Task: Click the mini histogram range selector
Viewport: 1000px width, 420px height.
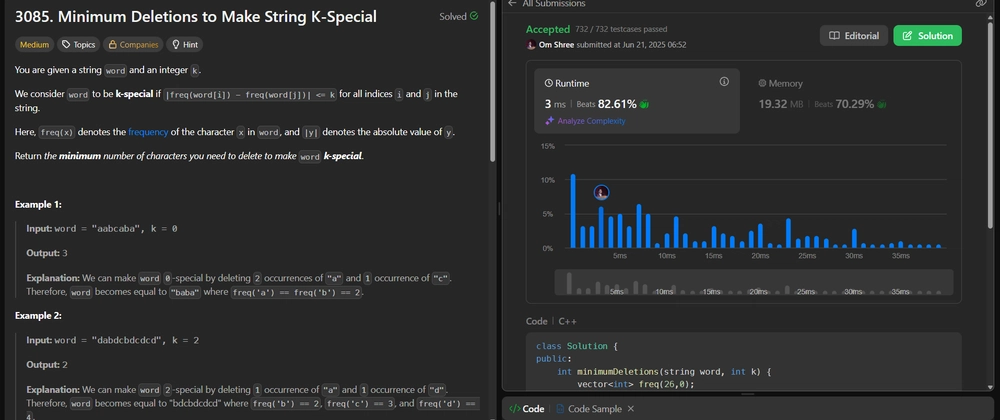Action: click(754, 282)
